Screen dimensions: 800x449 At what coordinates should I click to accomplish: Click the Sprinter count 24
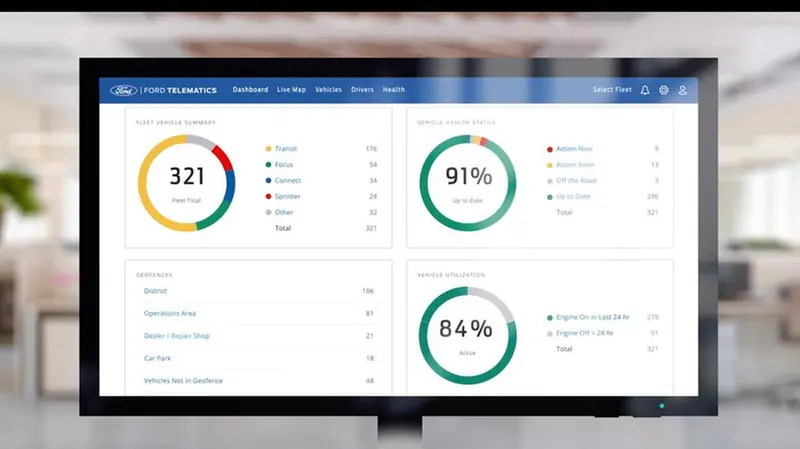373,196
